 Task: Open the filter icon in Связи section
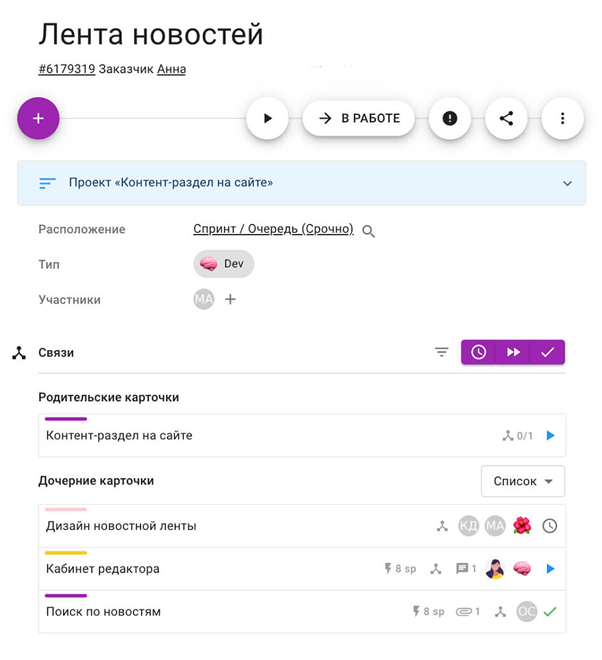tap(442, 352)
